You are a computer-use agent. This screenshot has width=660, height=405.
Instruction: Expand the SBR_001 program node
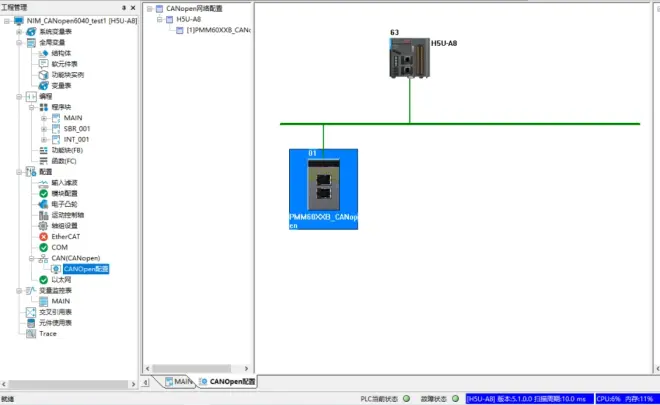[x=43, y=129]
